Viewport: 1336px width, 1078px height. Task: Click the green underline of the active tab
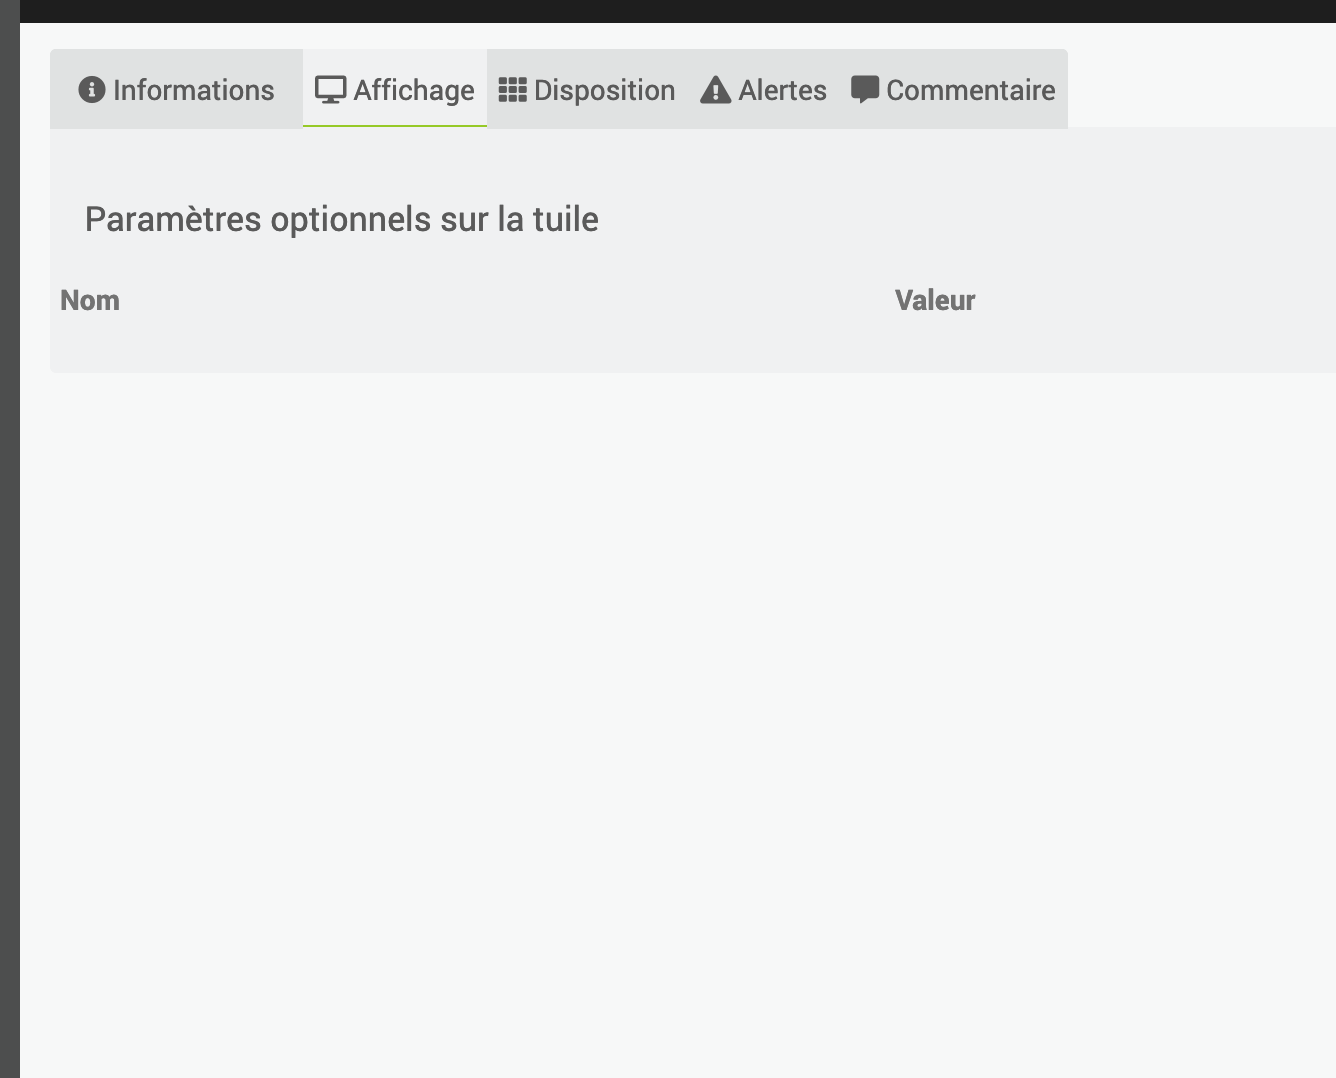tap(395, 126)
